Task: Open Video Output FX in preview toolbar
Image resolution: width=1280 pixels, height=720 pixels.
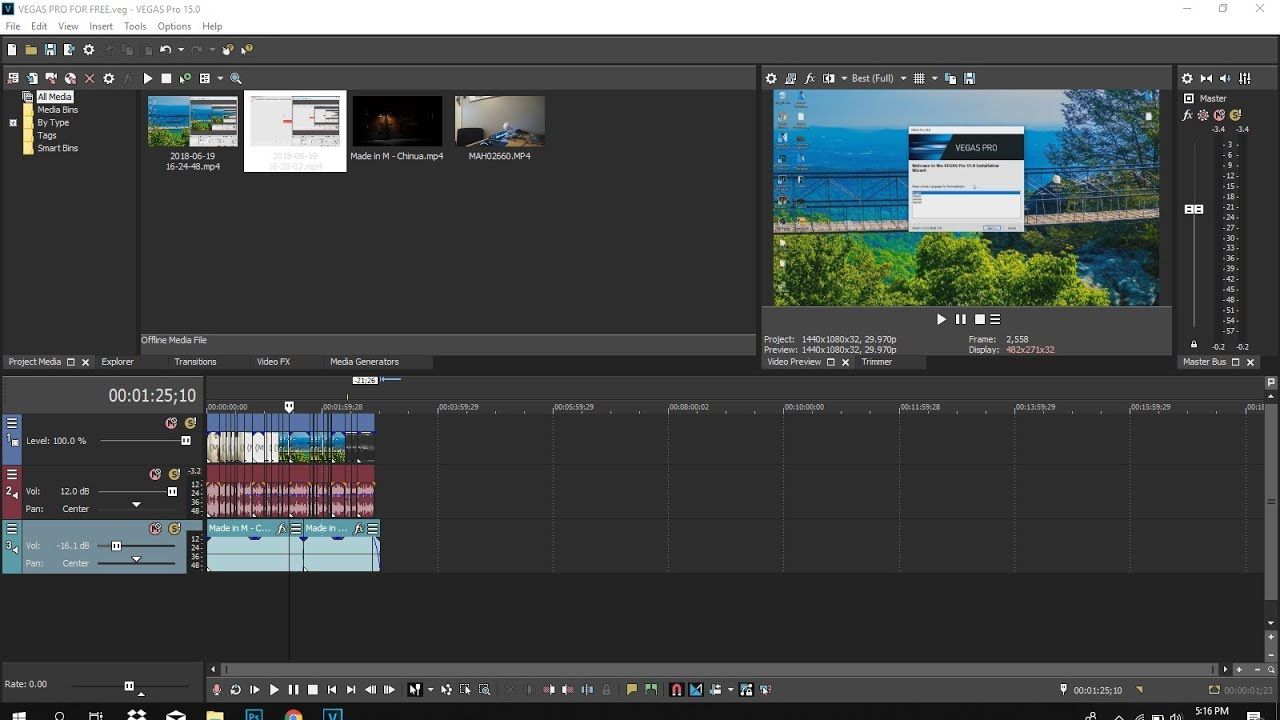Action: pos(810,78)
